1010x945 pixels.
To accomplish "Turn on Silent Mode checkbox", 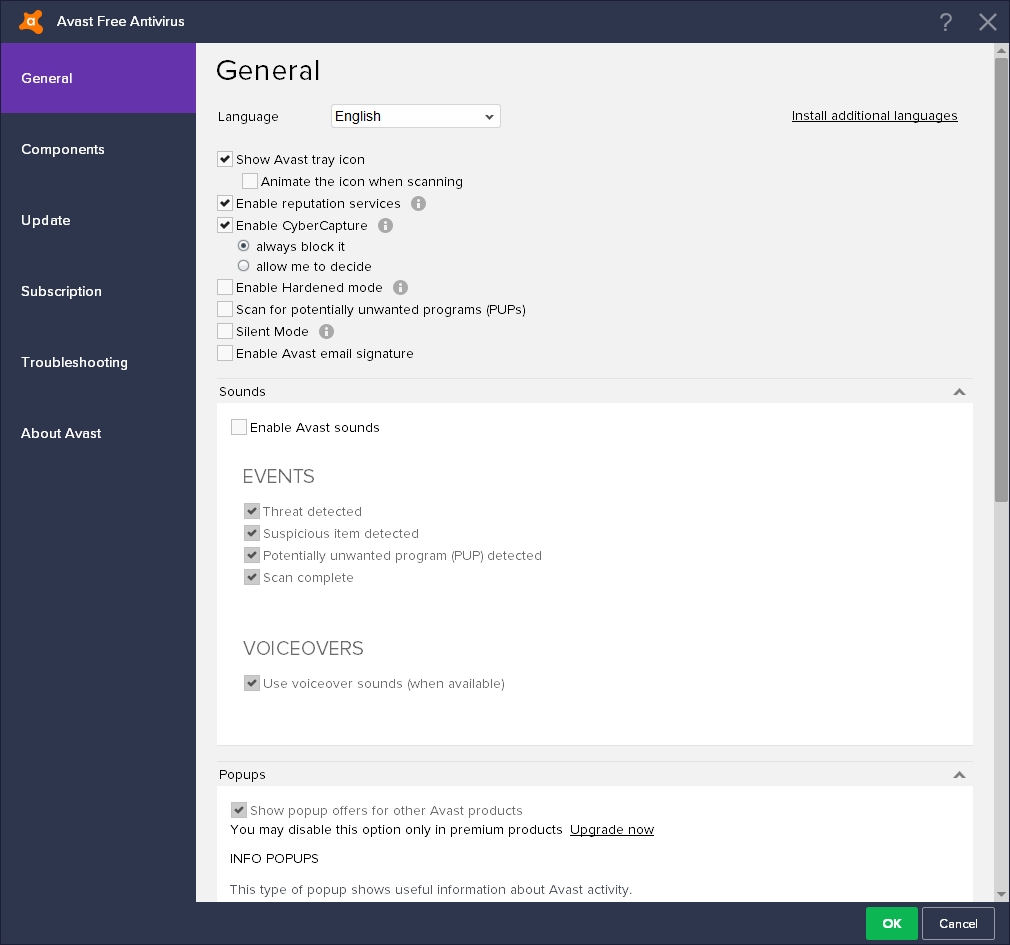I will (225, 331).
